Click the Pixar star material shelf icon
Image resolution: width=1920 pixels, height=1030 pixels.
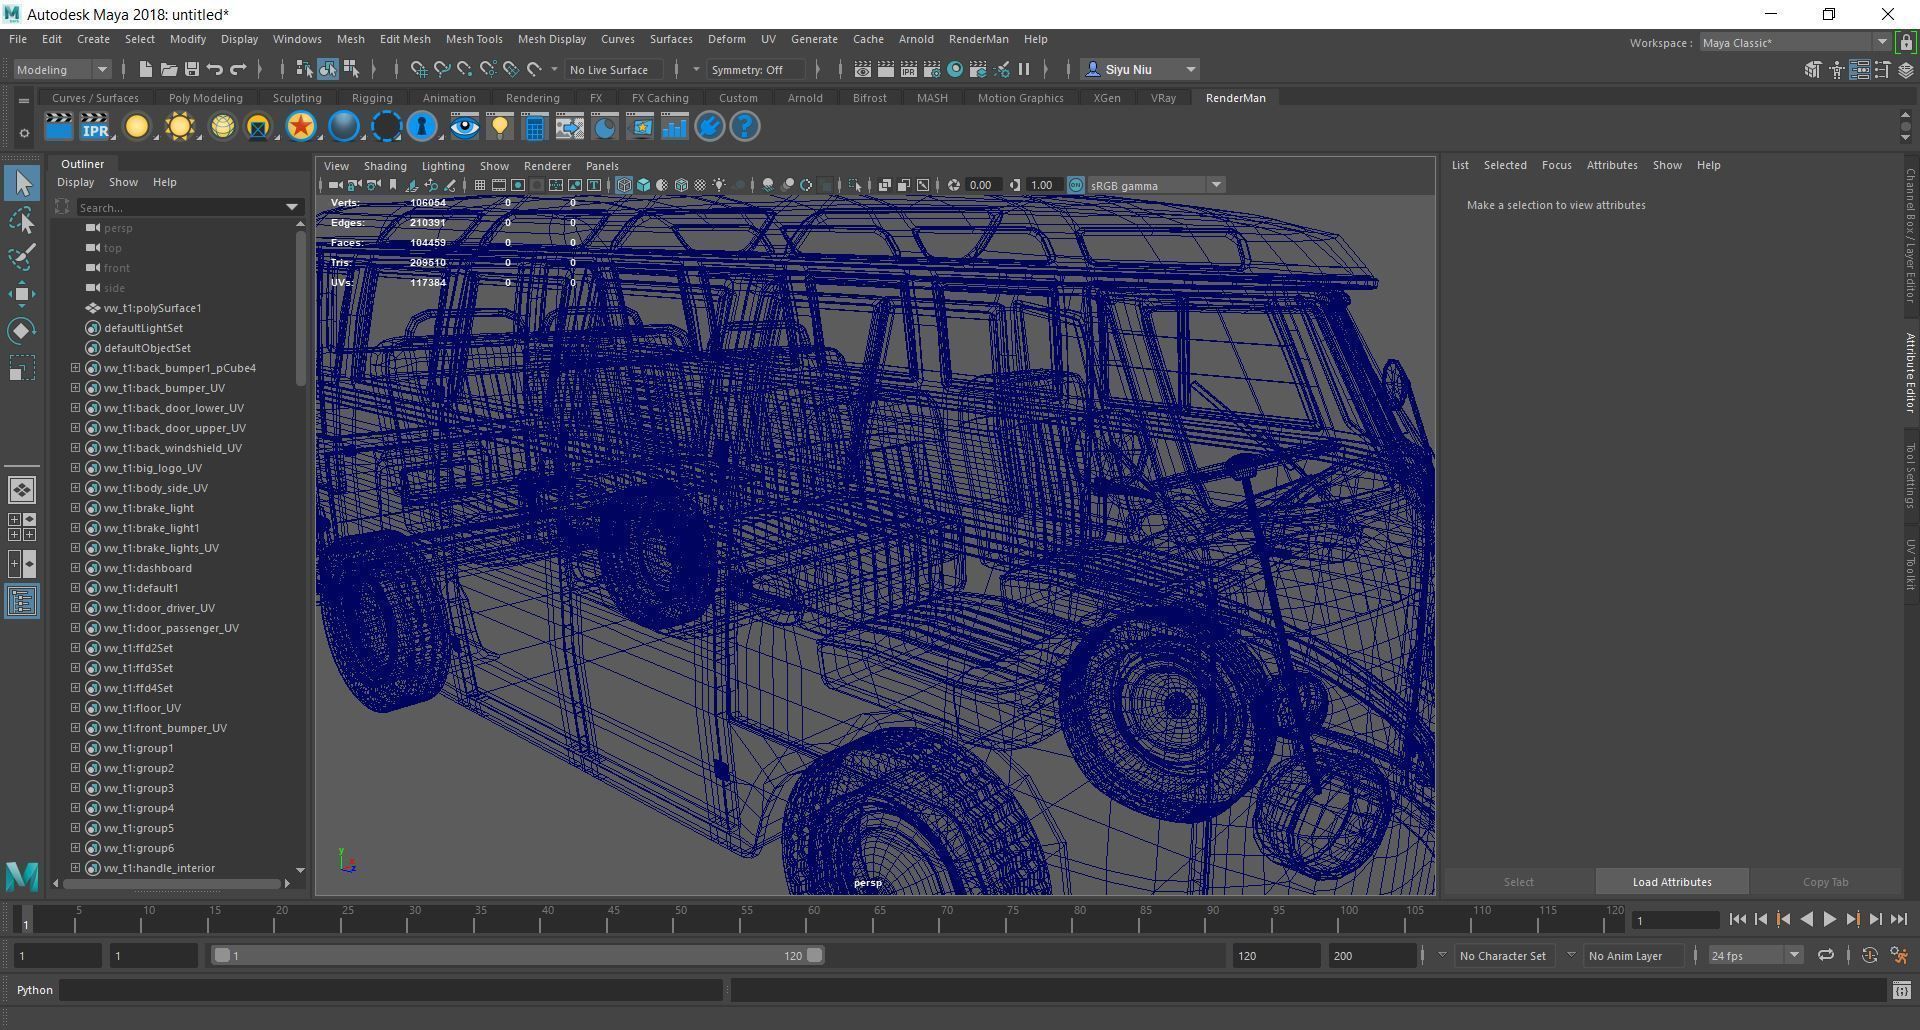(x=301, y=127)
